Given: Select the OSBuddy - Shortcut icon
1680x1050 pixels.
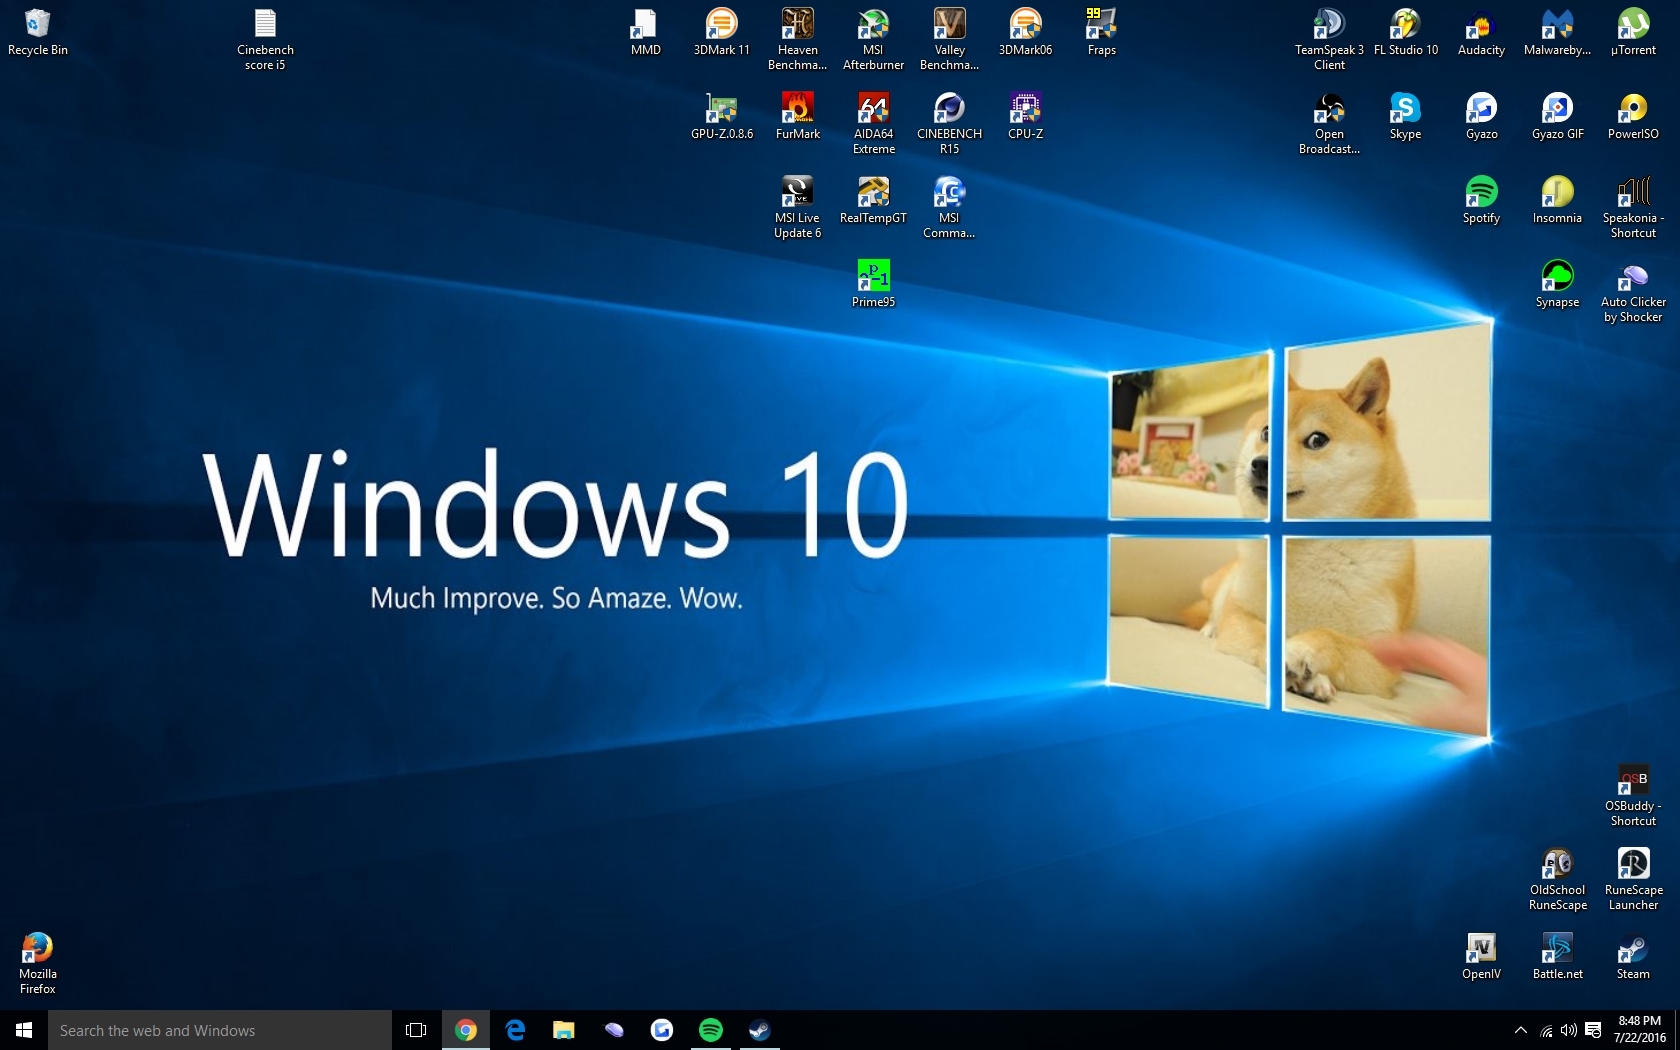Looking at the screenshot, I should (x=1633, y=796).
